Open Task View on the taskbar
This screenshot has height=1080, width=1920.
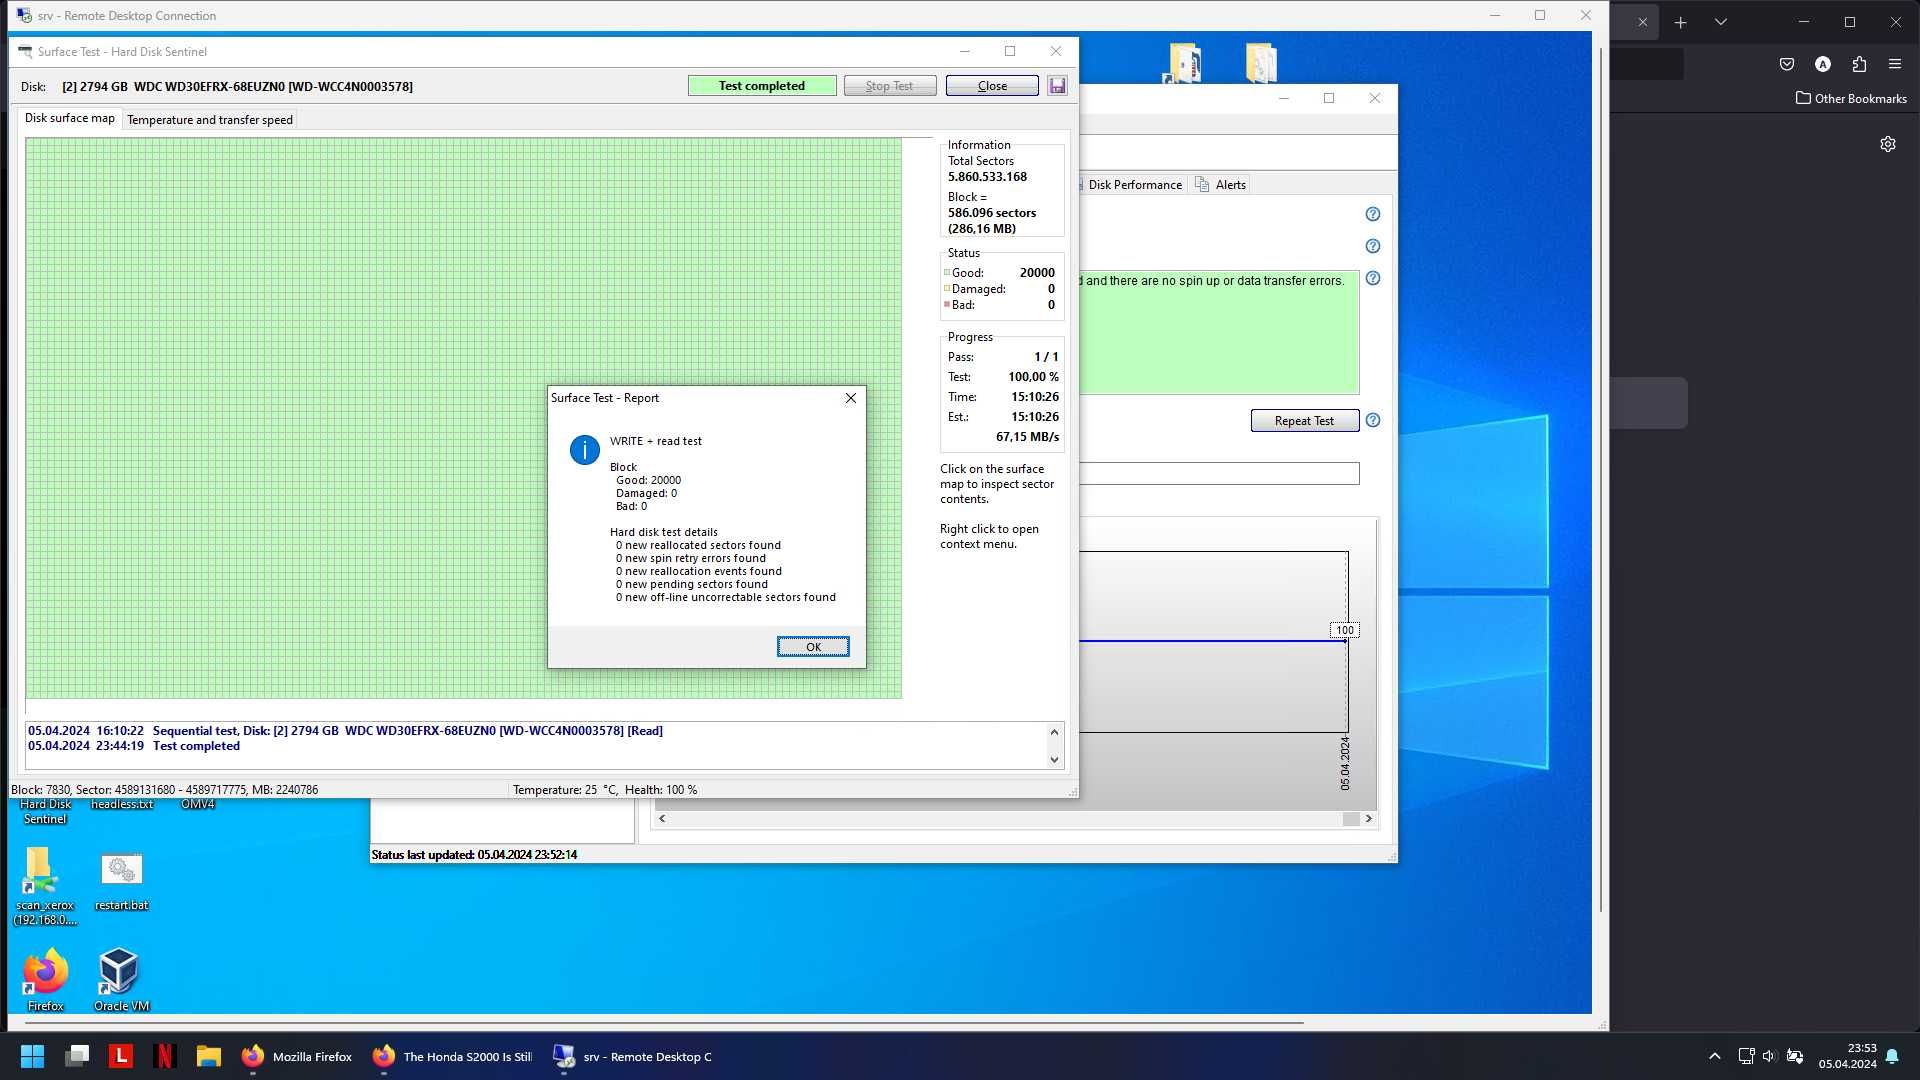pyautogui.click(x=77, y=1056)
